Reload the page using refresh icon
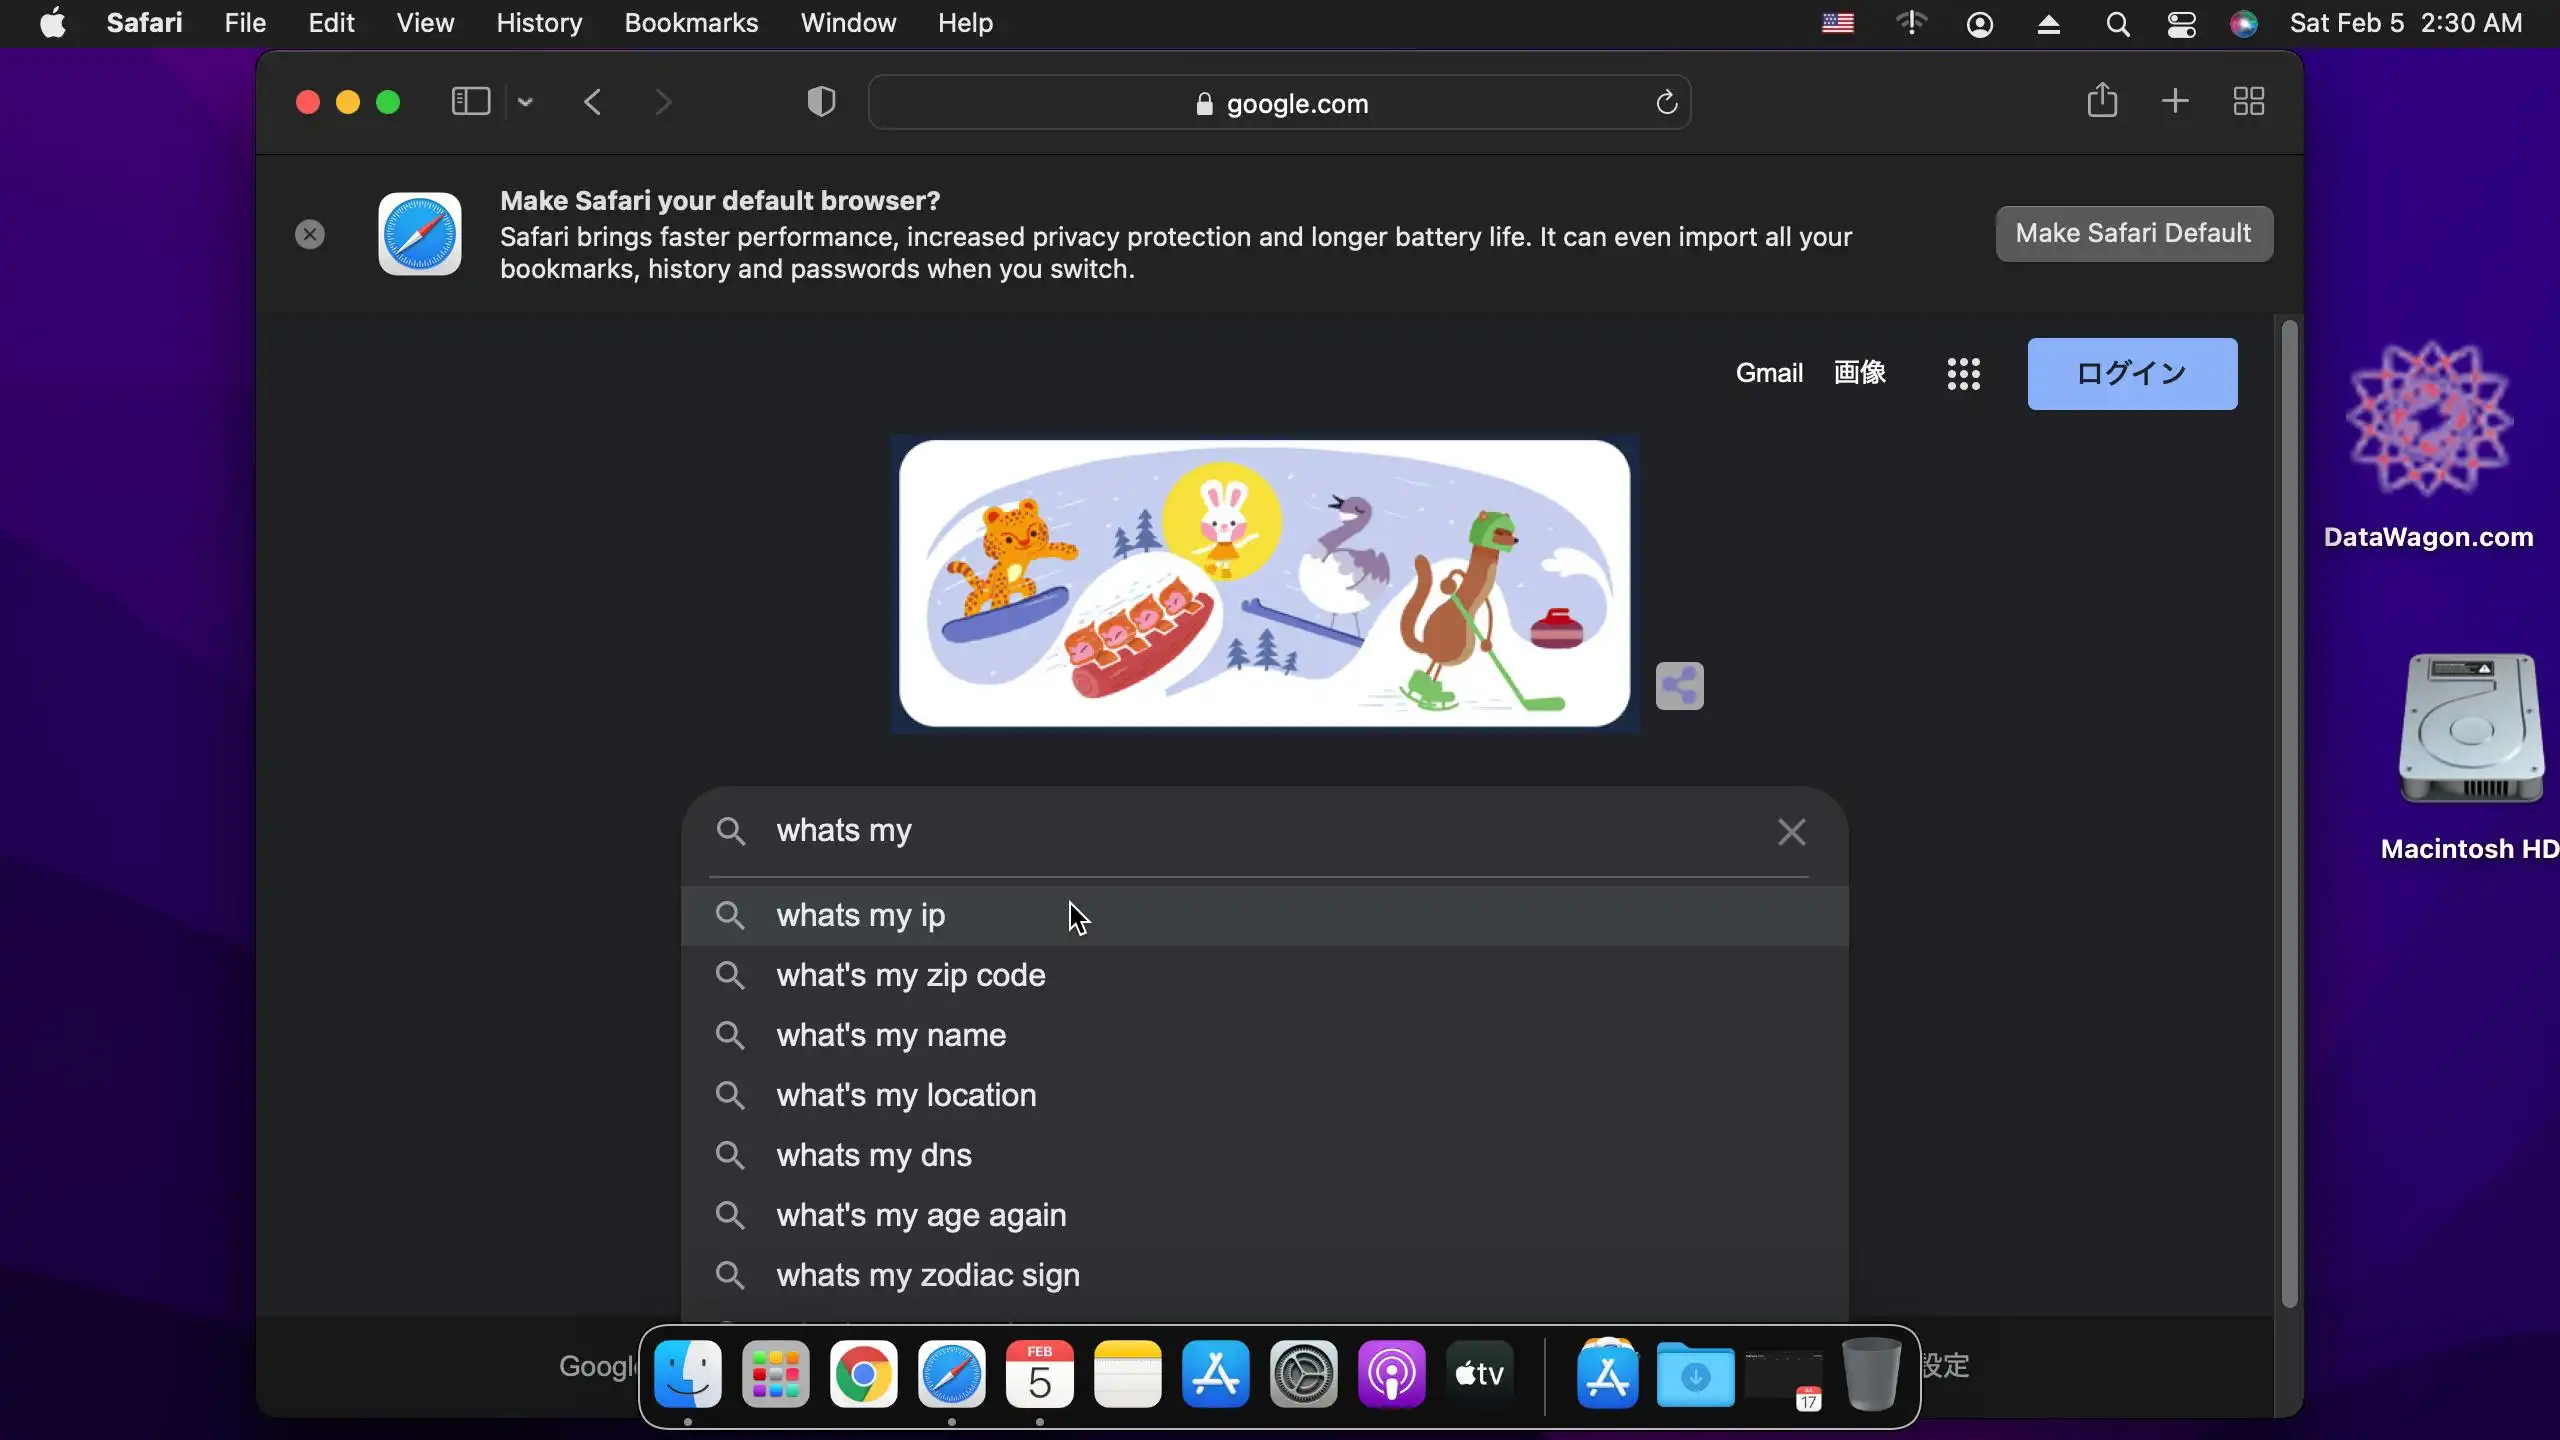The height and width of the screenshot is (1440, 2560). click(x=1666, y=102)
